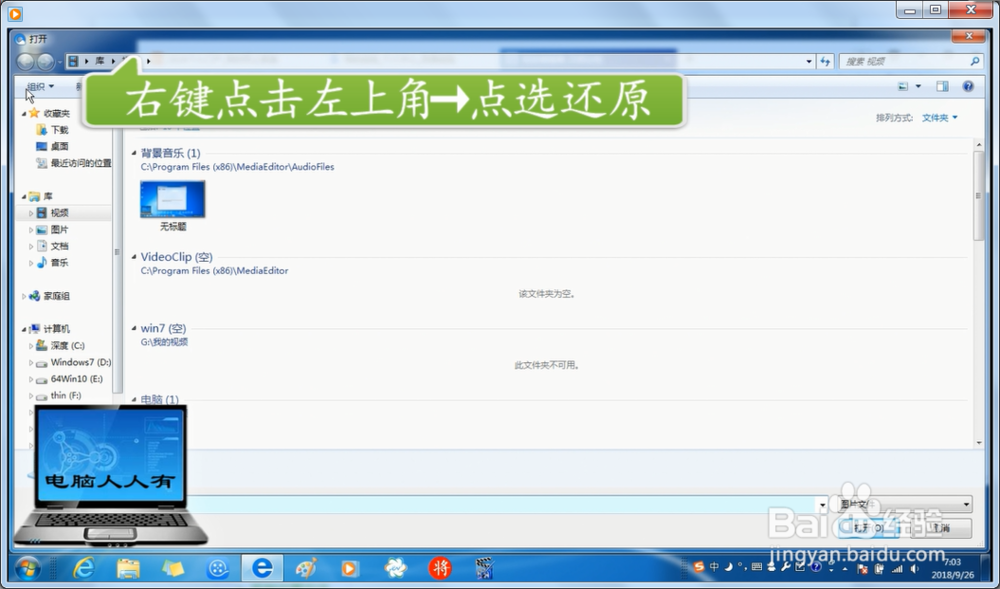The image size is (1000, 589).
Task: Open the active blue e browser taskbar button
Action: pos(262,567)
